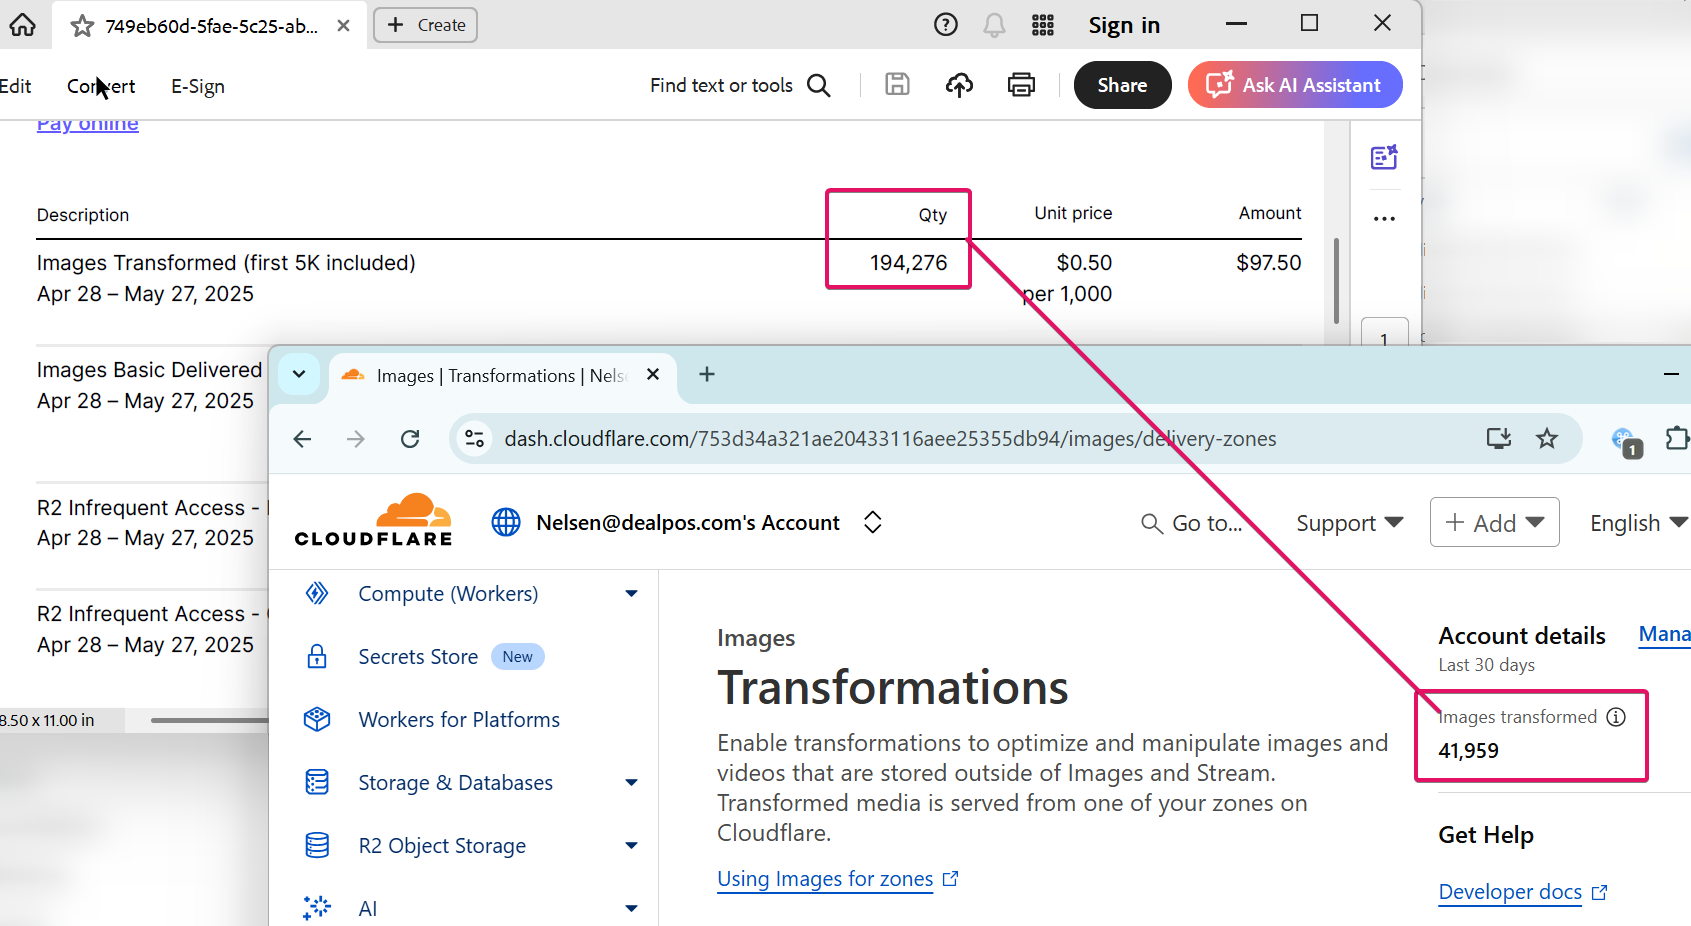
Task: Open the English language dropdown
Action: pyautogui.click(x=1638, y=523)
